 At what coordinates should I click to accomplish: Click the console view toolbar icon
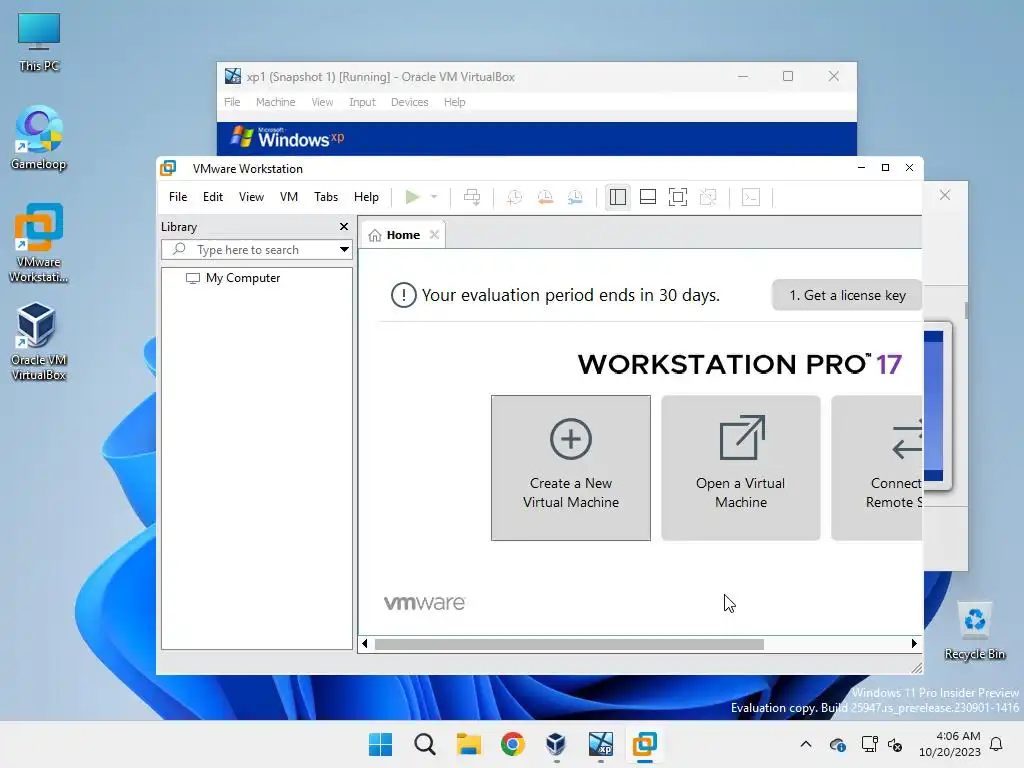point(751,197)
